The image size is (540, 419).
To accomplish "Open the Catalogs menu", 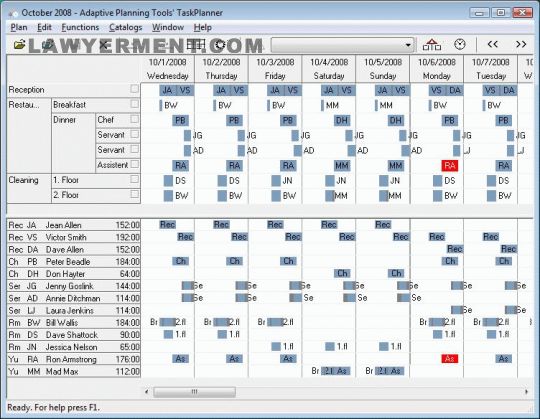I will tap(126, 27).
